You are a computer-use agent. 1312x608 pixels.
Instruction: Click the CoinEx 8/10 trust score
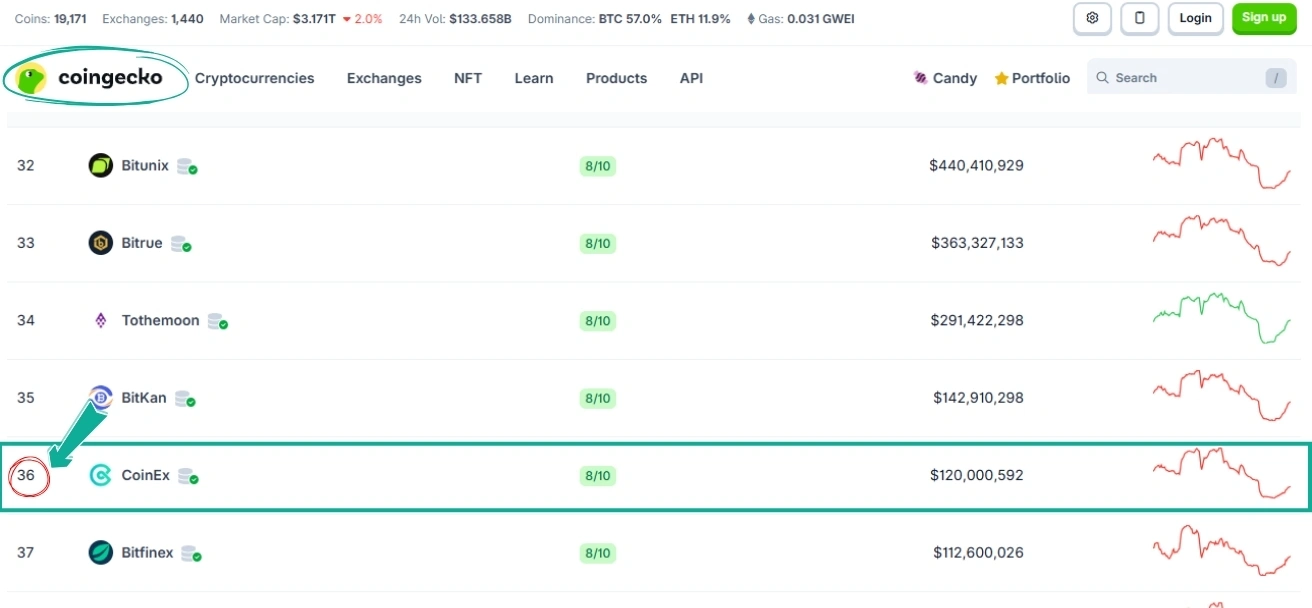pos(598,475)
